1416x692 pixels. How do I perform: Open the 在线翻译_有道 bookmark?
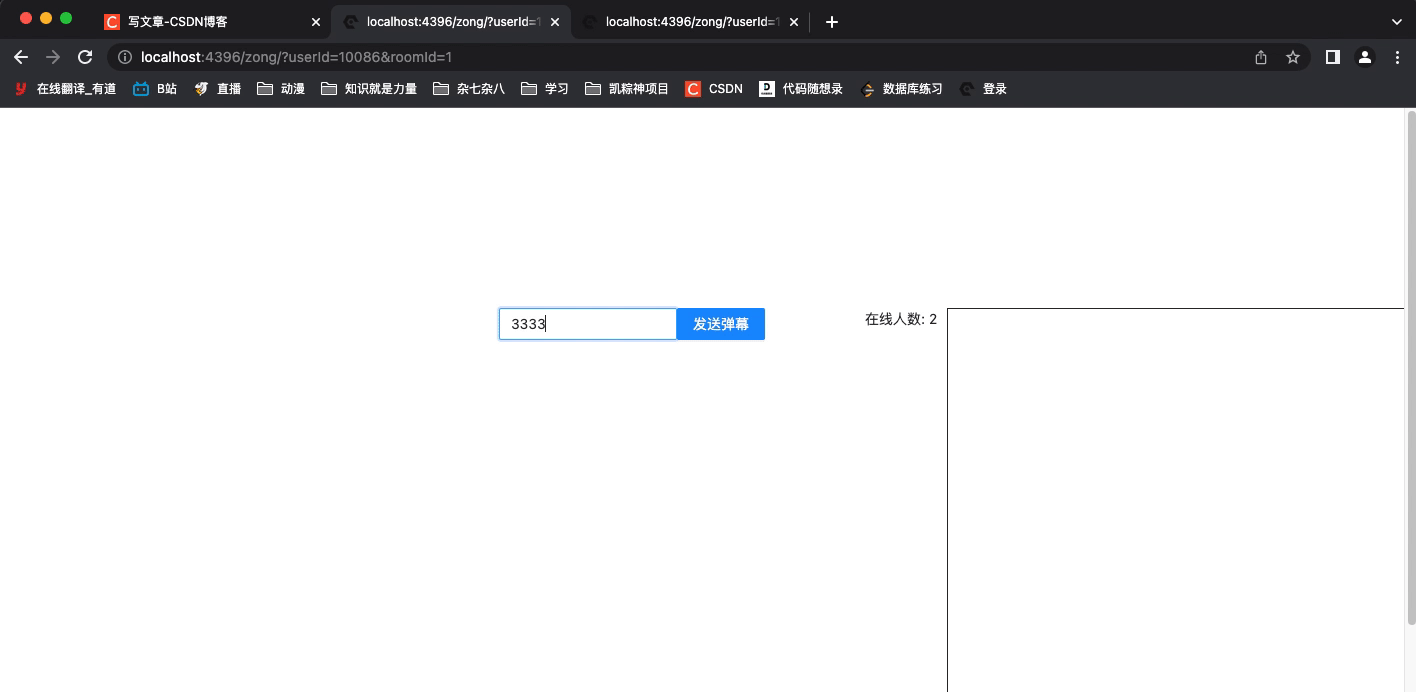coord(65,89)
